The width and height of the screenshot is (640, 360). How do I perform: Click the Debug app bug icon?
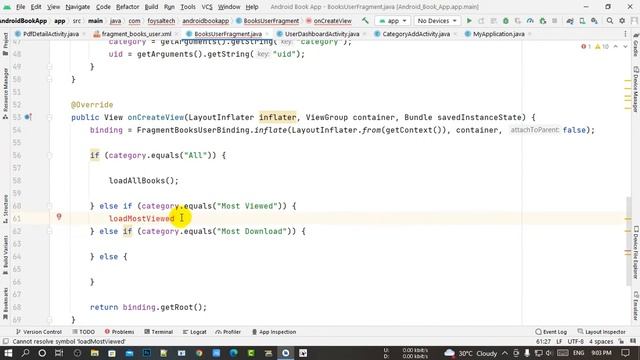[506, 21]
